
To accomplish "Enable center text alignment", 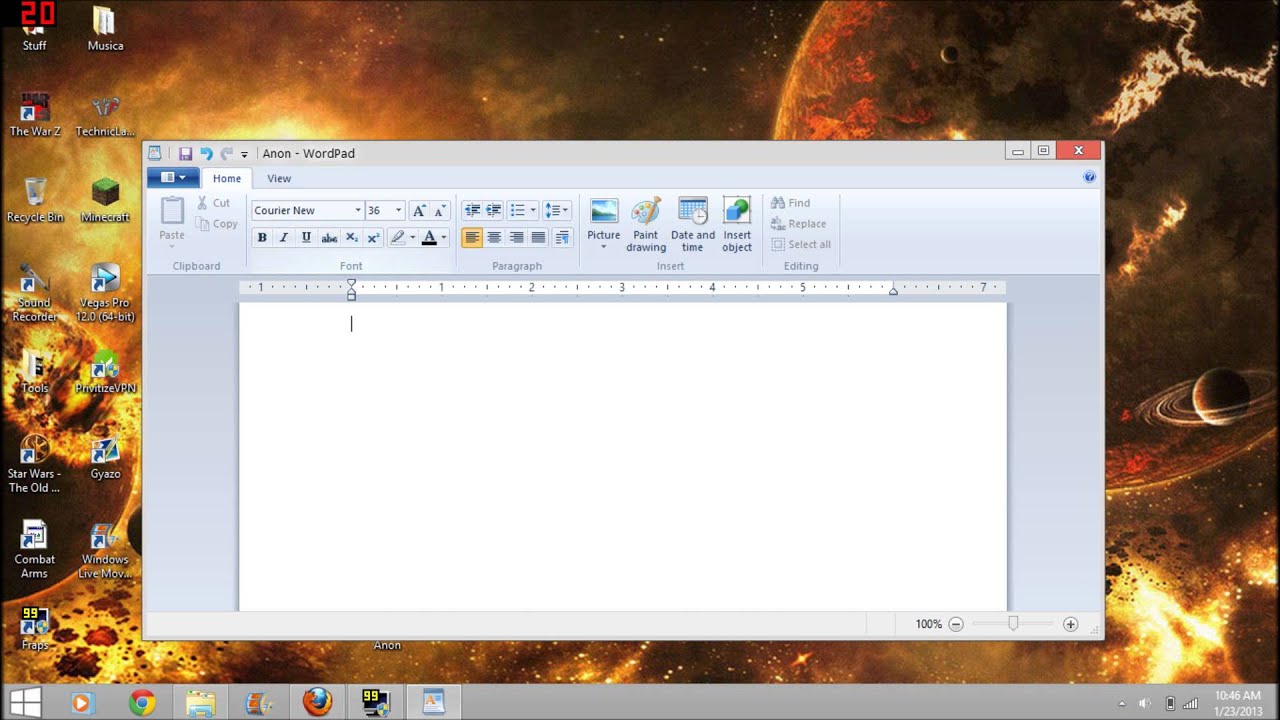I will point(494,238).
